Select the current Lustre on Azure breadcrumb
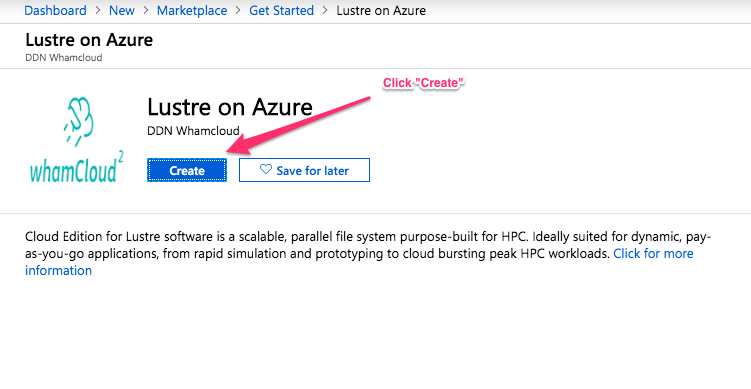The width and height of the screenshot is (751, 389). coord(381,11)
